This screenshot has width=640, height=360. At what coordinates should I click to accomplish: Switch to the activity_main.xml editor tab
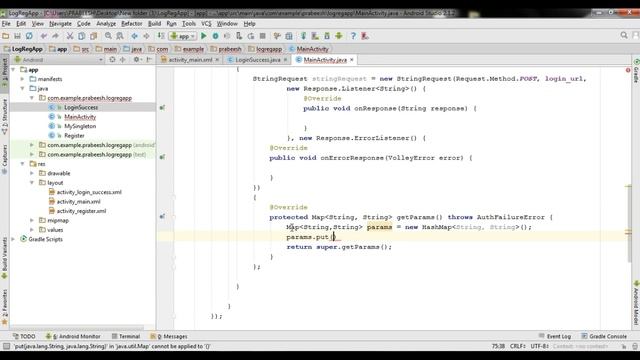coord(190,60)
